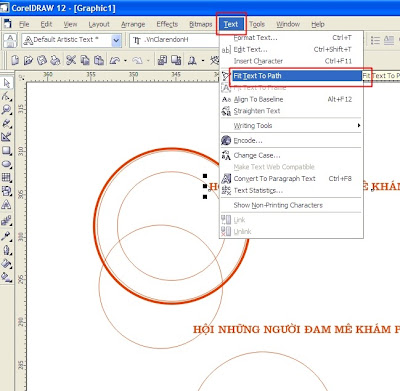Choose Align To Baseline menu entry

click(291, 99)
